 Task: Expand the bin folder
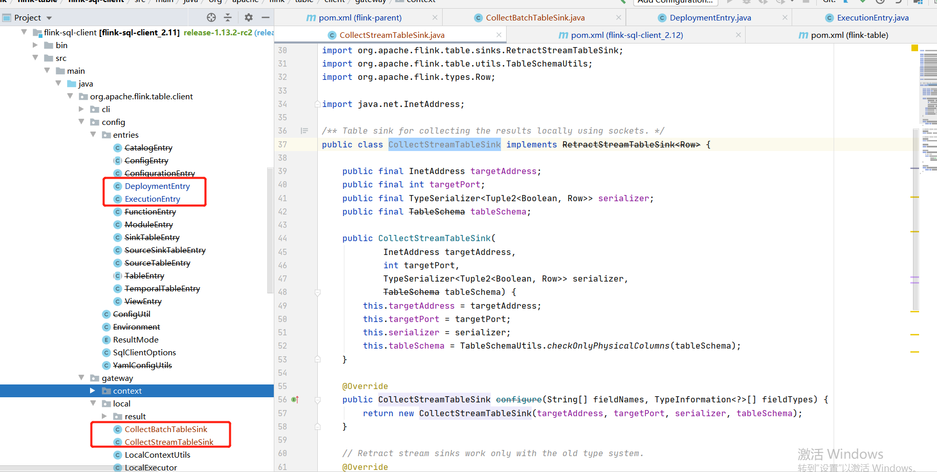tap(36, 45)
